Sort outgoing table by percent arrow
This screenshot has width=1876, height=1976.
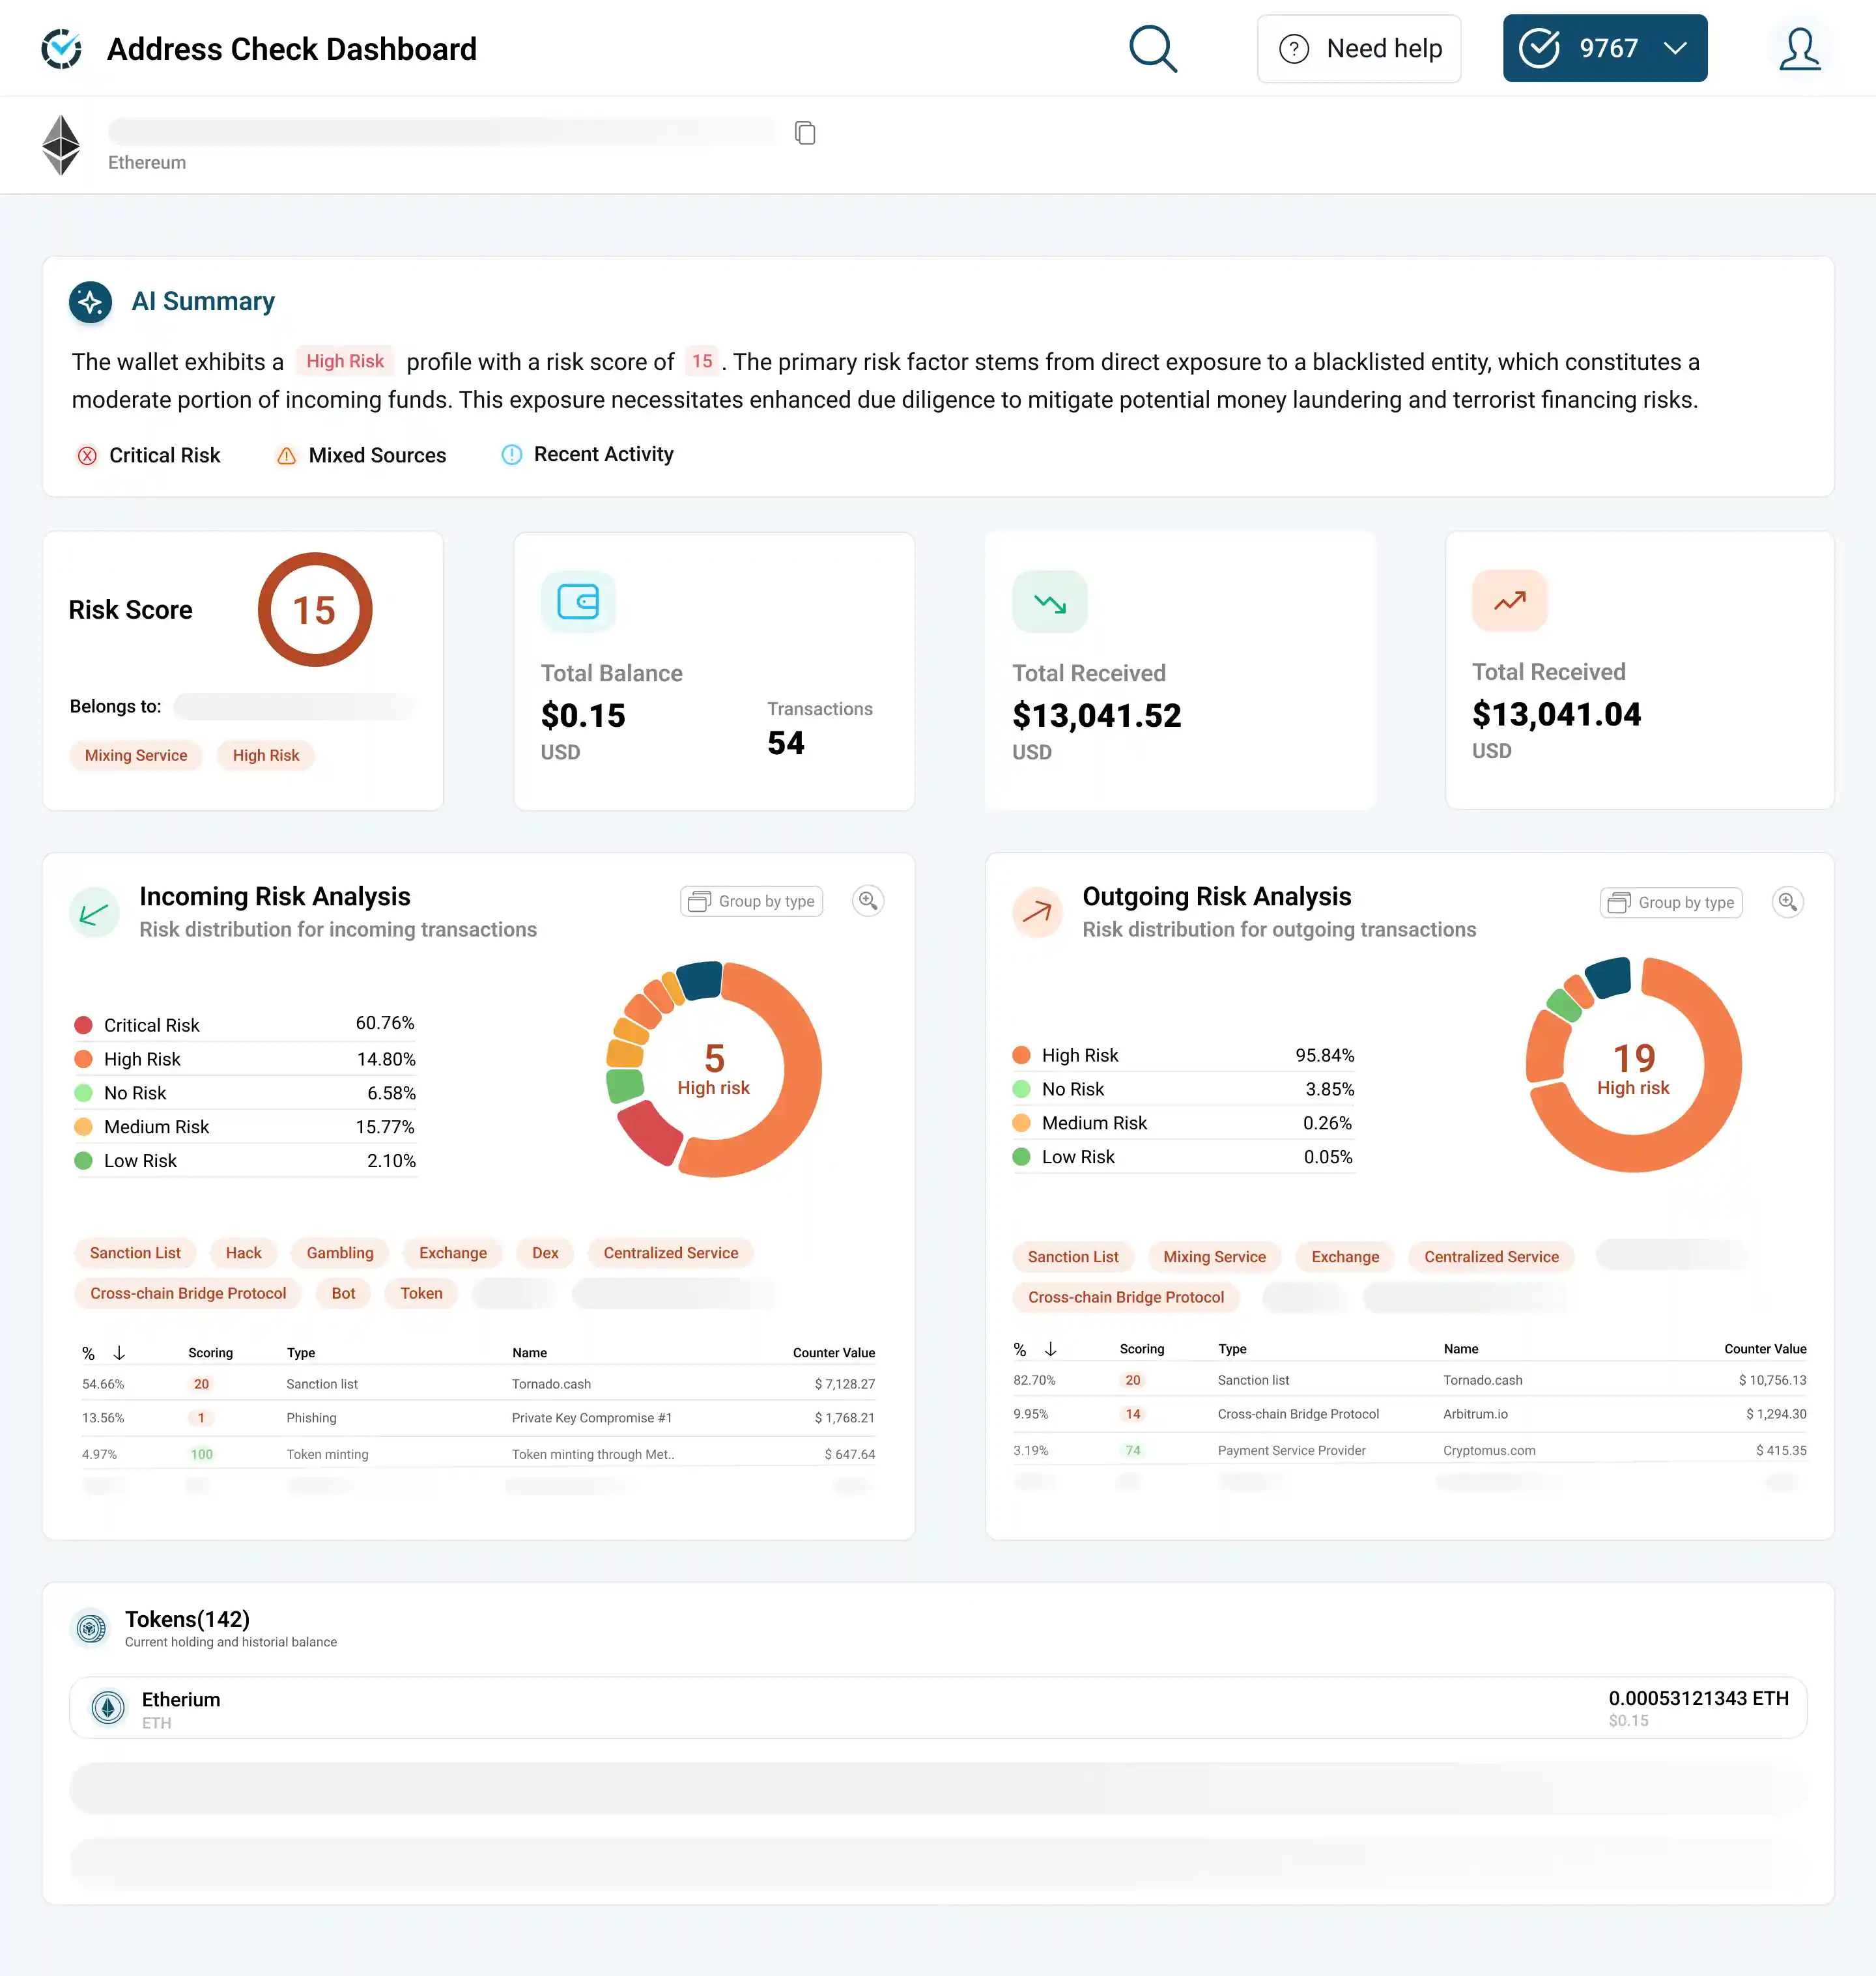coord(1050,1349)
